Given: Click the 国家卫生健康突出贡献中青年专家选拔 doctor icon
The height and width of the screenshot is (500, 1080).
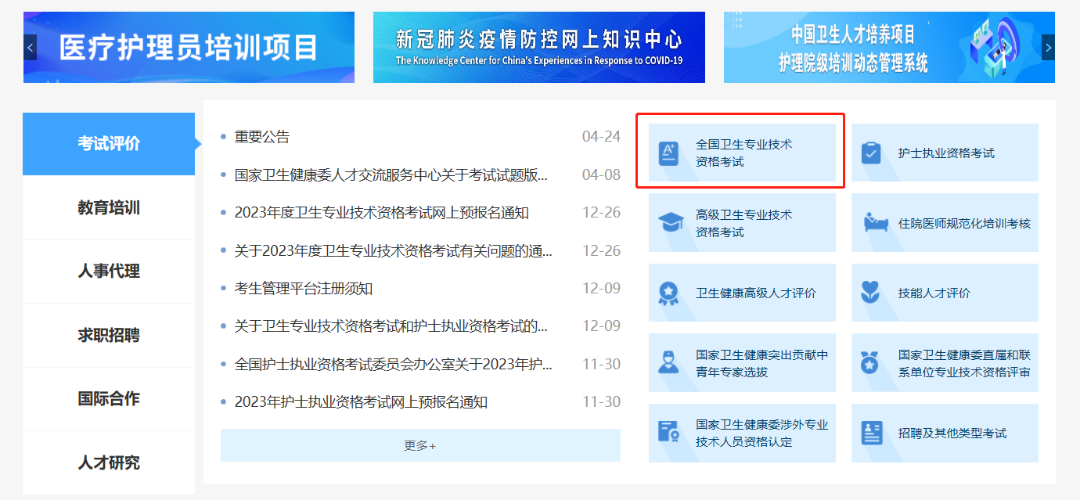Looking at the screenshot, I should pos(668,363).
